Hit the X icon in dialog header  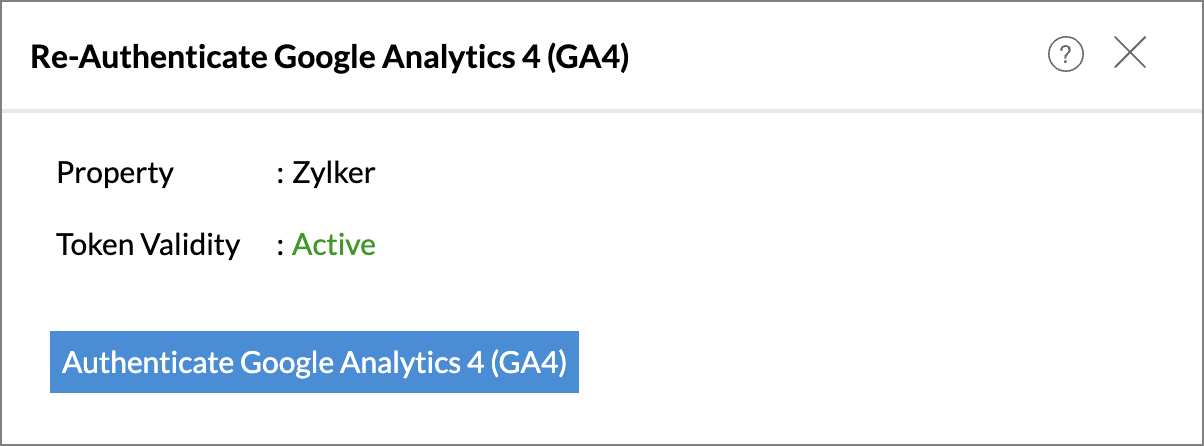click(1130, 54)
